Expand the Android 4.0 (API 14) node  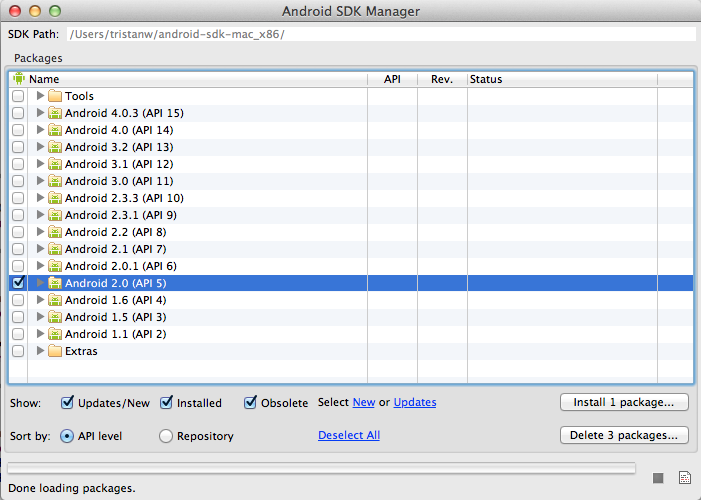coord(40,130)
